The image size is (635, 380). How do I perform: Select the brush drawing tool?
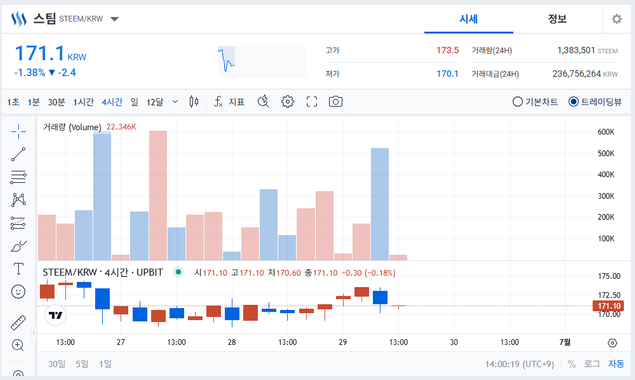pyautogui.click(x=18, y=246)
